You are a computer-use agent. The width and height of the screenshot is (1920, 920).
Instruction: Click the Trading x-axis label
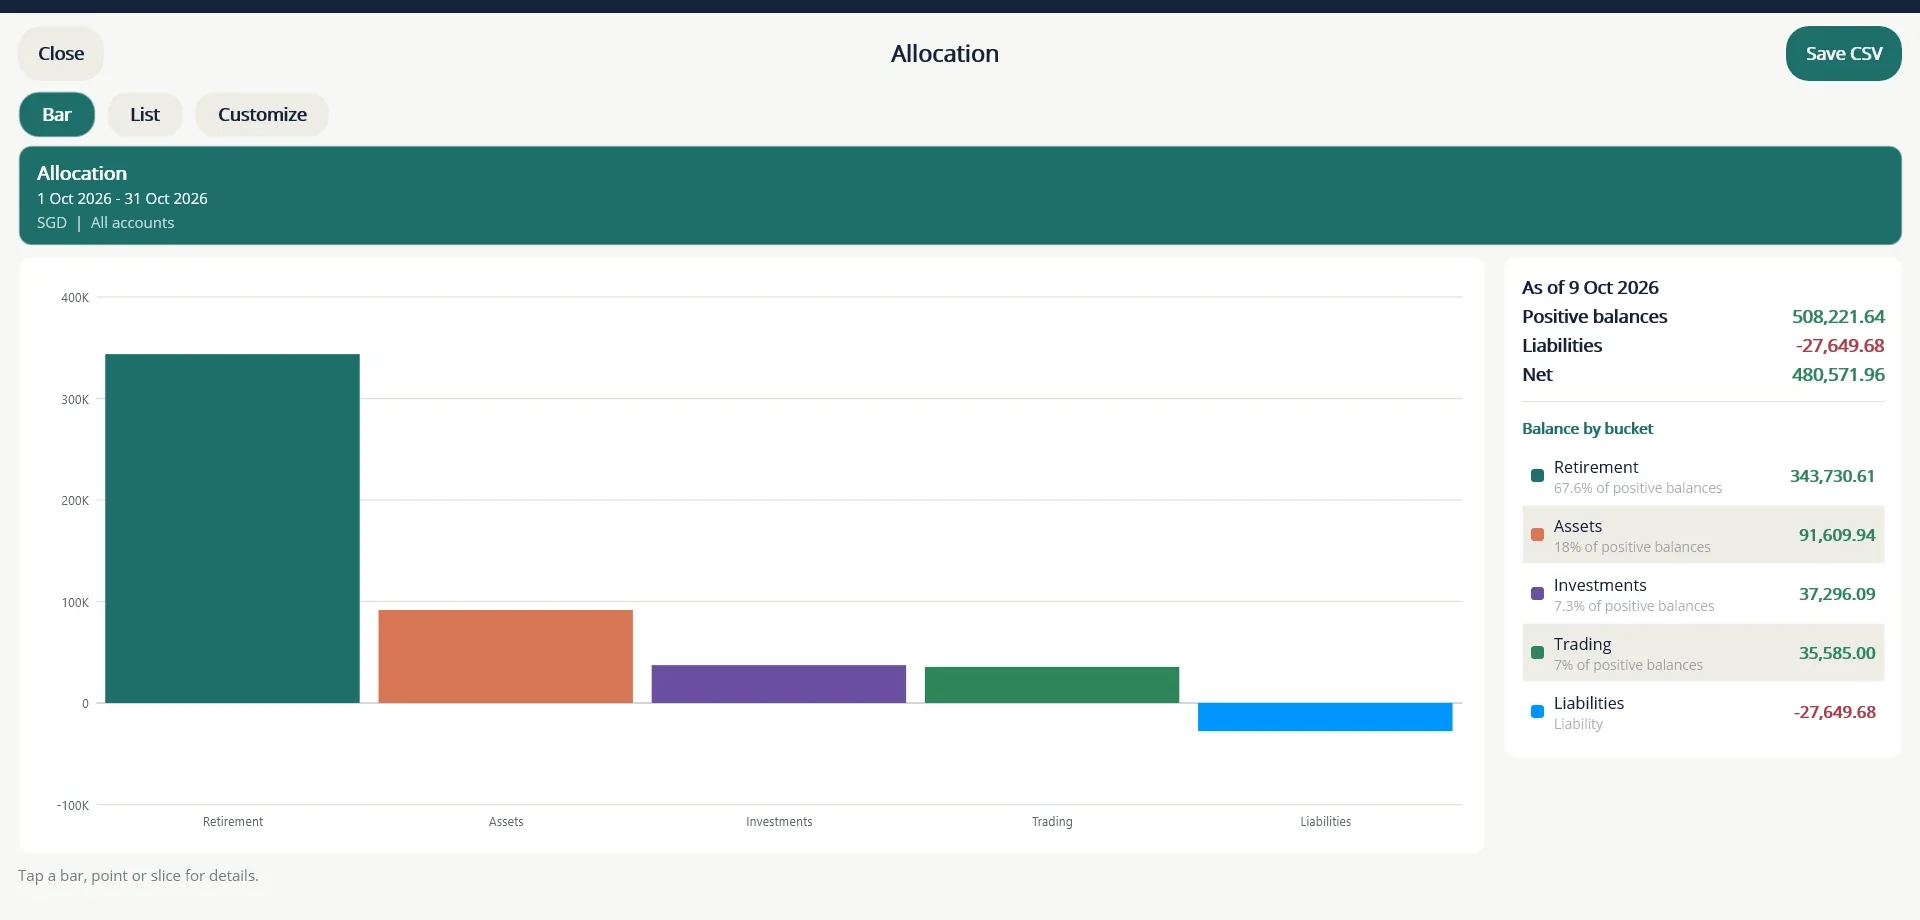tap(1052, 822)
